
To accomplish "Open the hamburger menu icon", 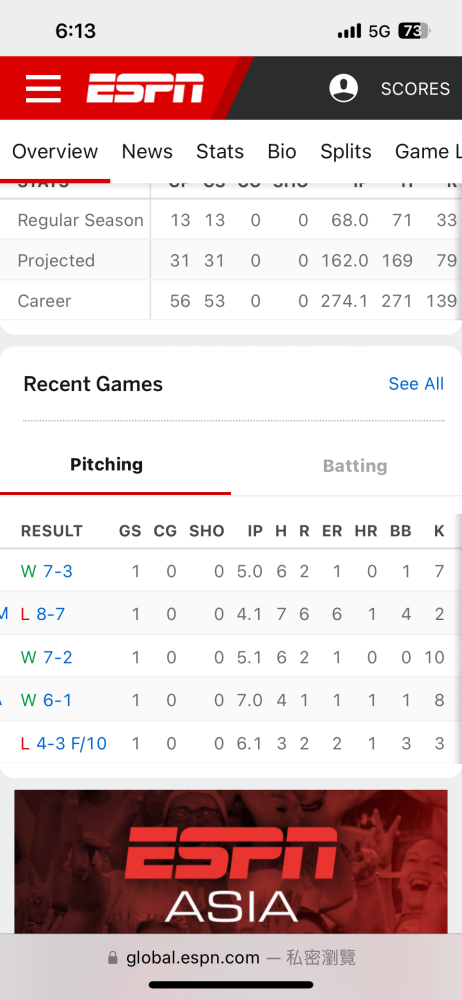I will click(43, 89).
